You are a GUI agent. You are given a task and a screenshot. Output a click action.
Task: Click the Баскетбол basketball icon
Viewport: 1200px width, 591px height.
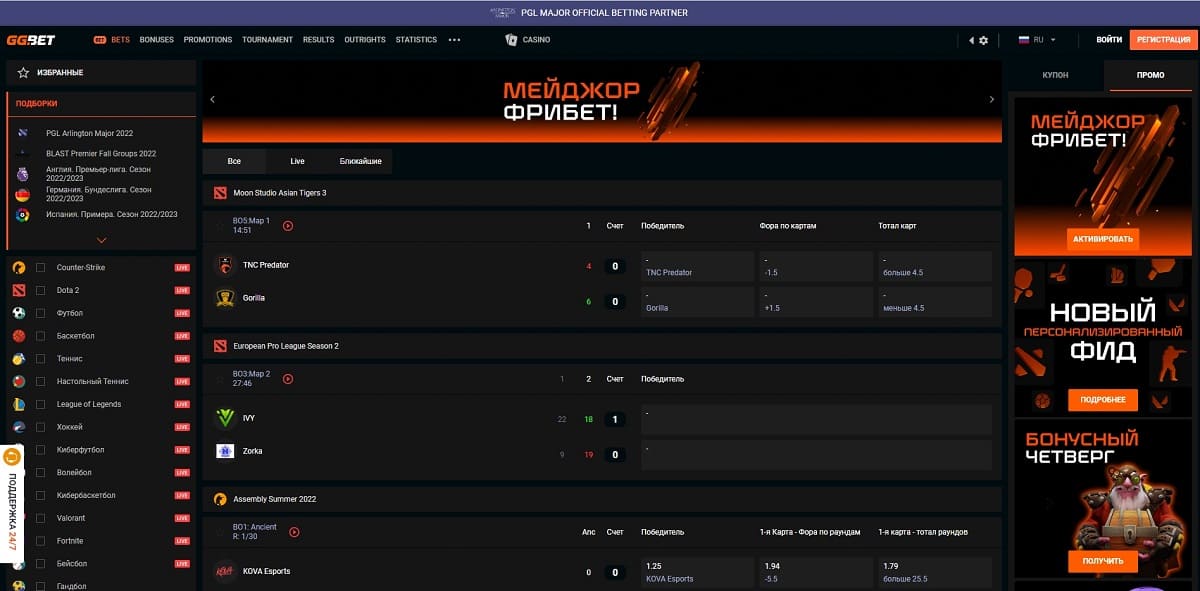(19, 336)
